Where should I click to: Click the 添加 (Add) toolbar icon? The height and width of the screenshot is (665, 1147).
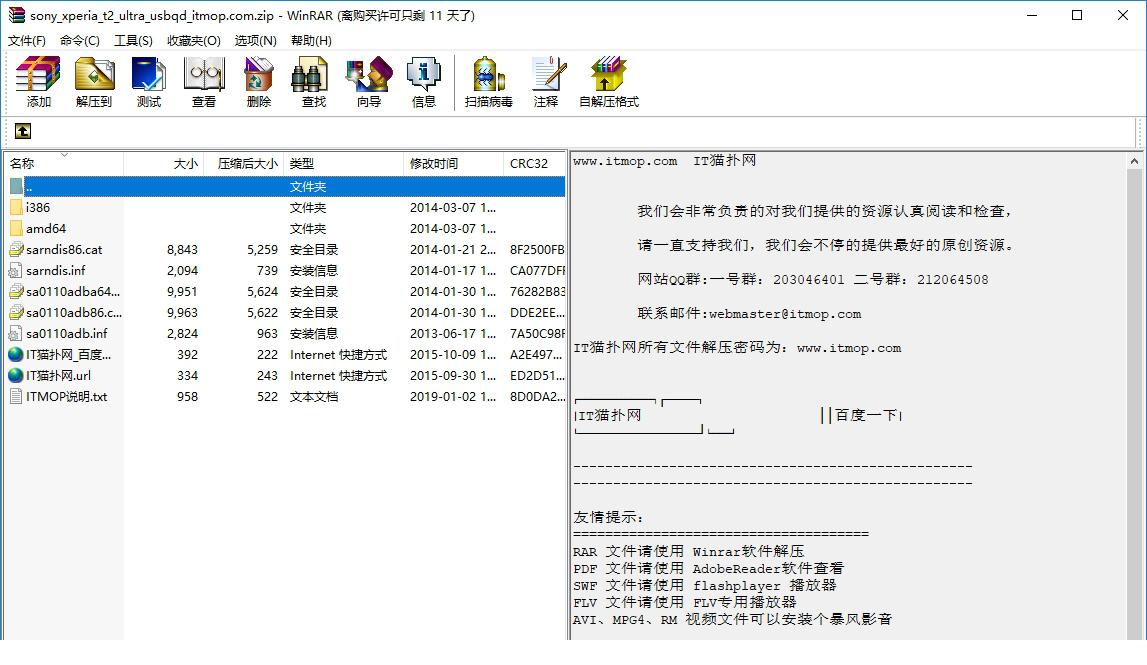click(39, 74)
